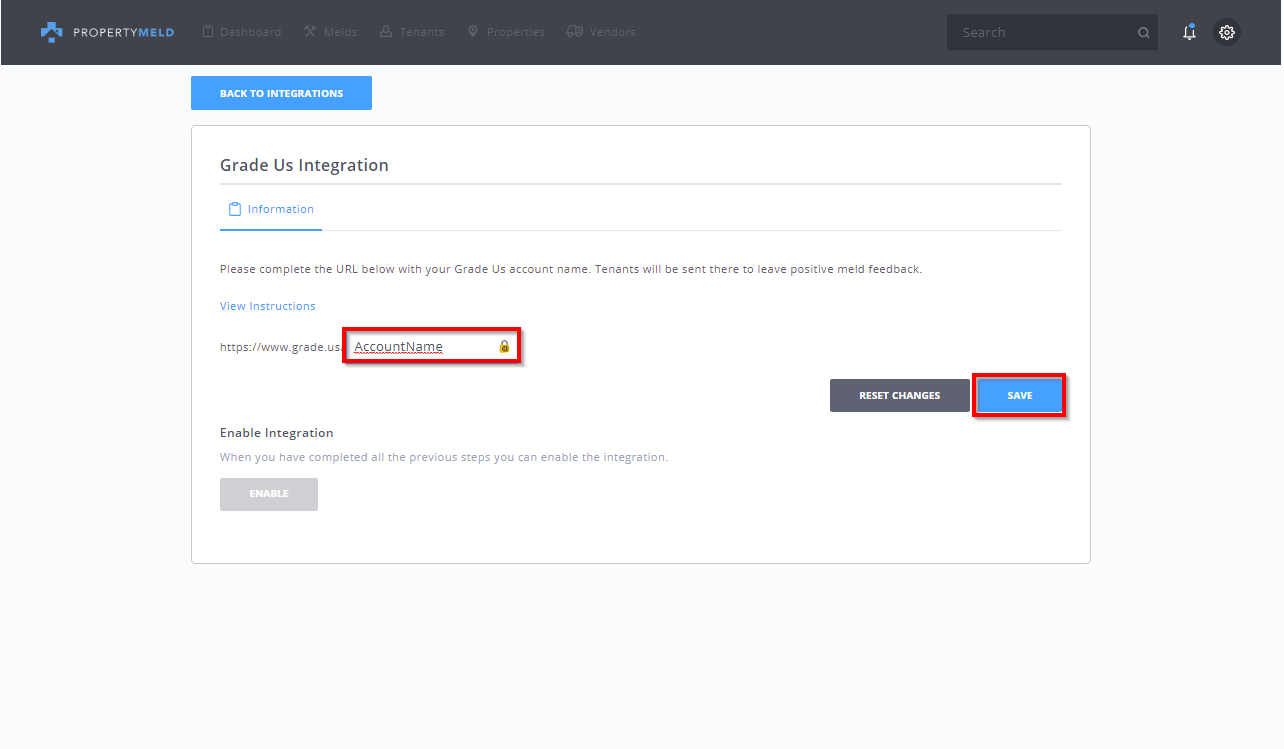
Task: Click the hammer icon beside Melds
Action: click(310, 32)
